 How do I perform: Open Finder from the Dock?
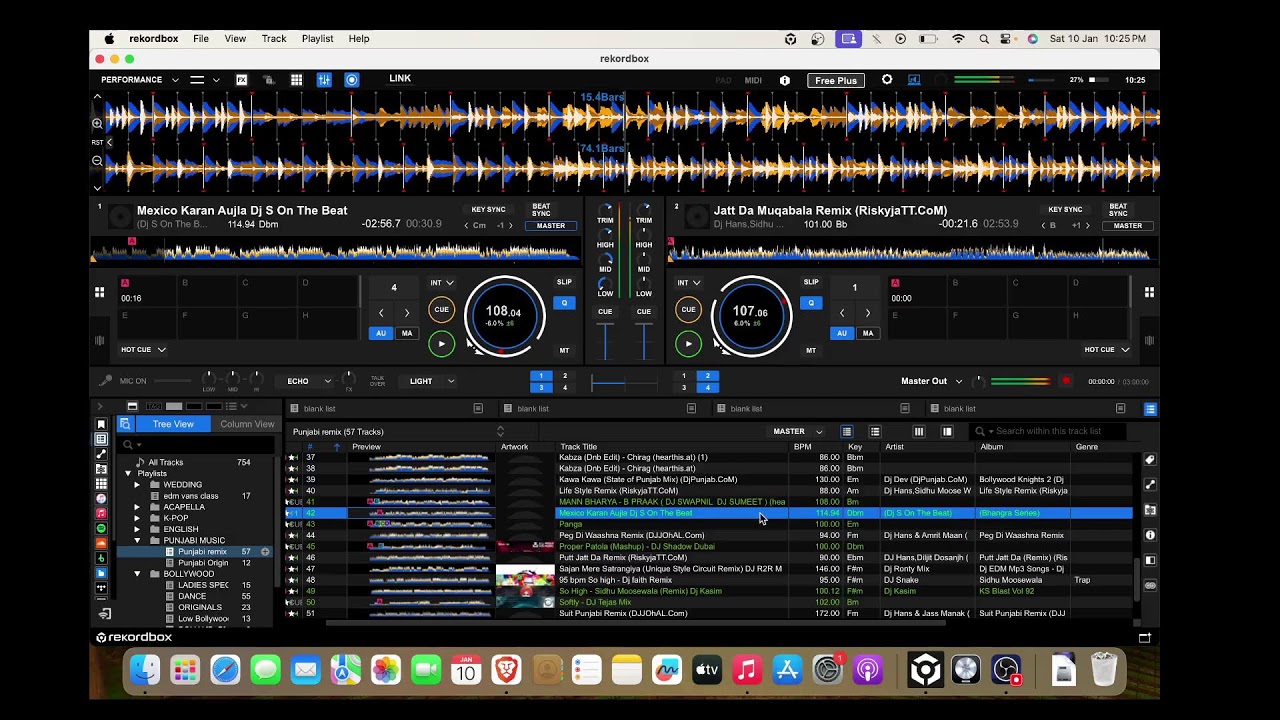pyautogui.click(x=145, y=669)
